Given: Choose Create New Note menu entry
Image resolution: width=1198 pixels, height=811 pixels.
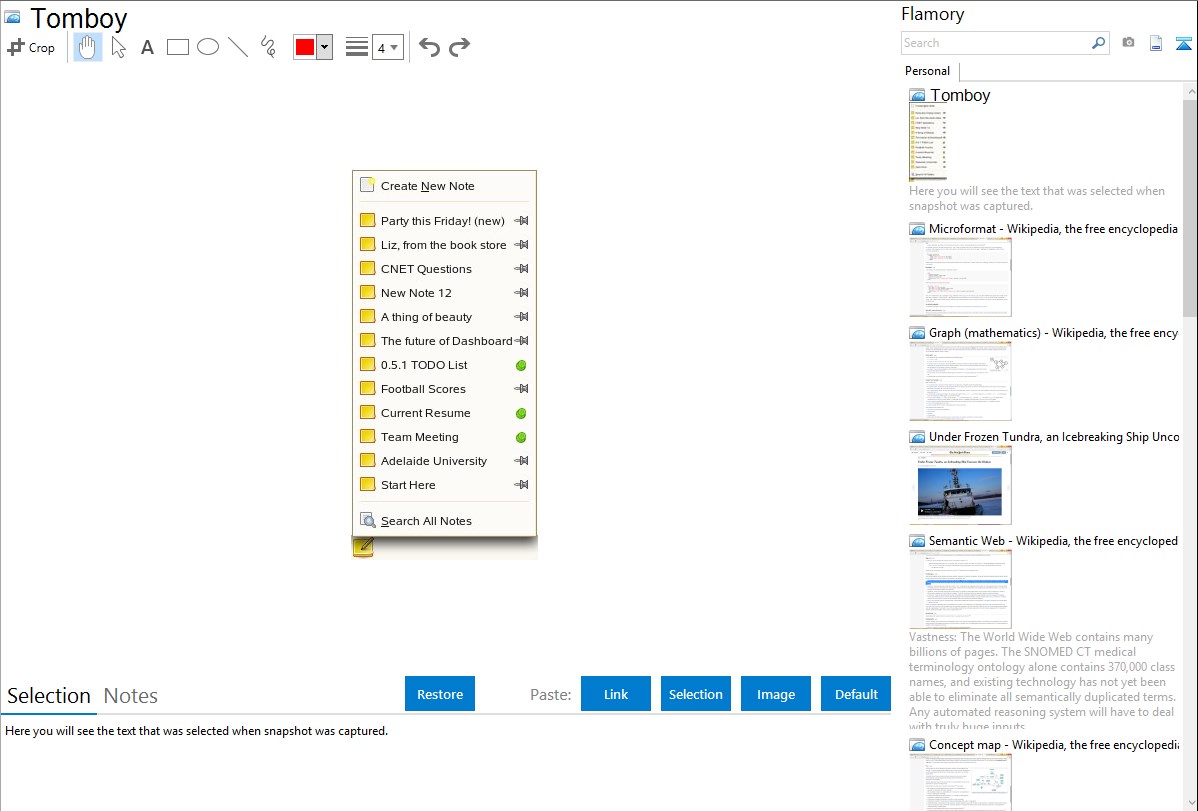Looking at the screenshot, I should [445, 186].
